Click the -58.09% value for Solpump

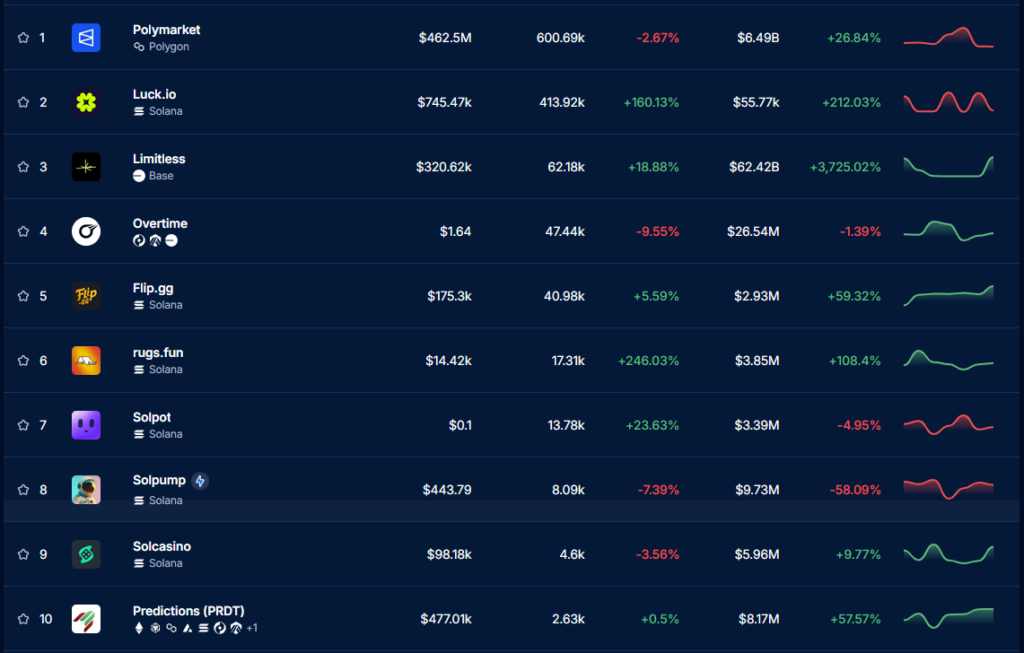855,490
